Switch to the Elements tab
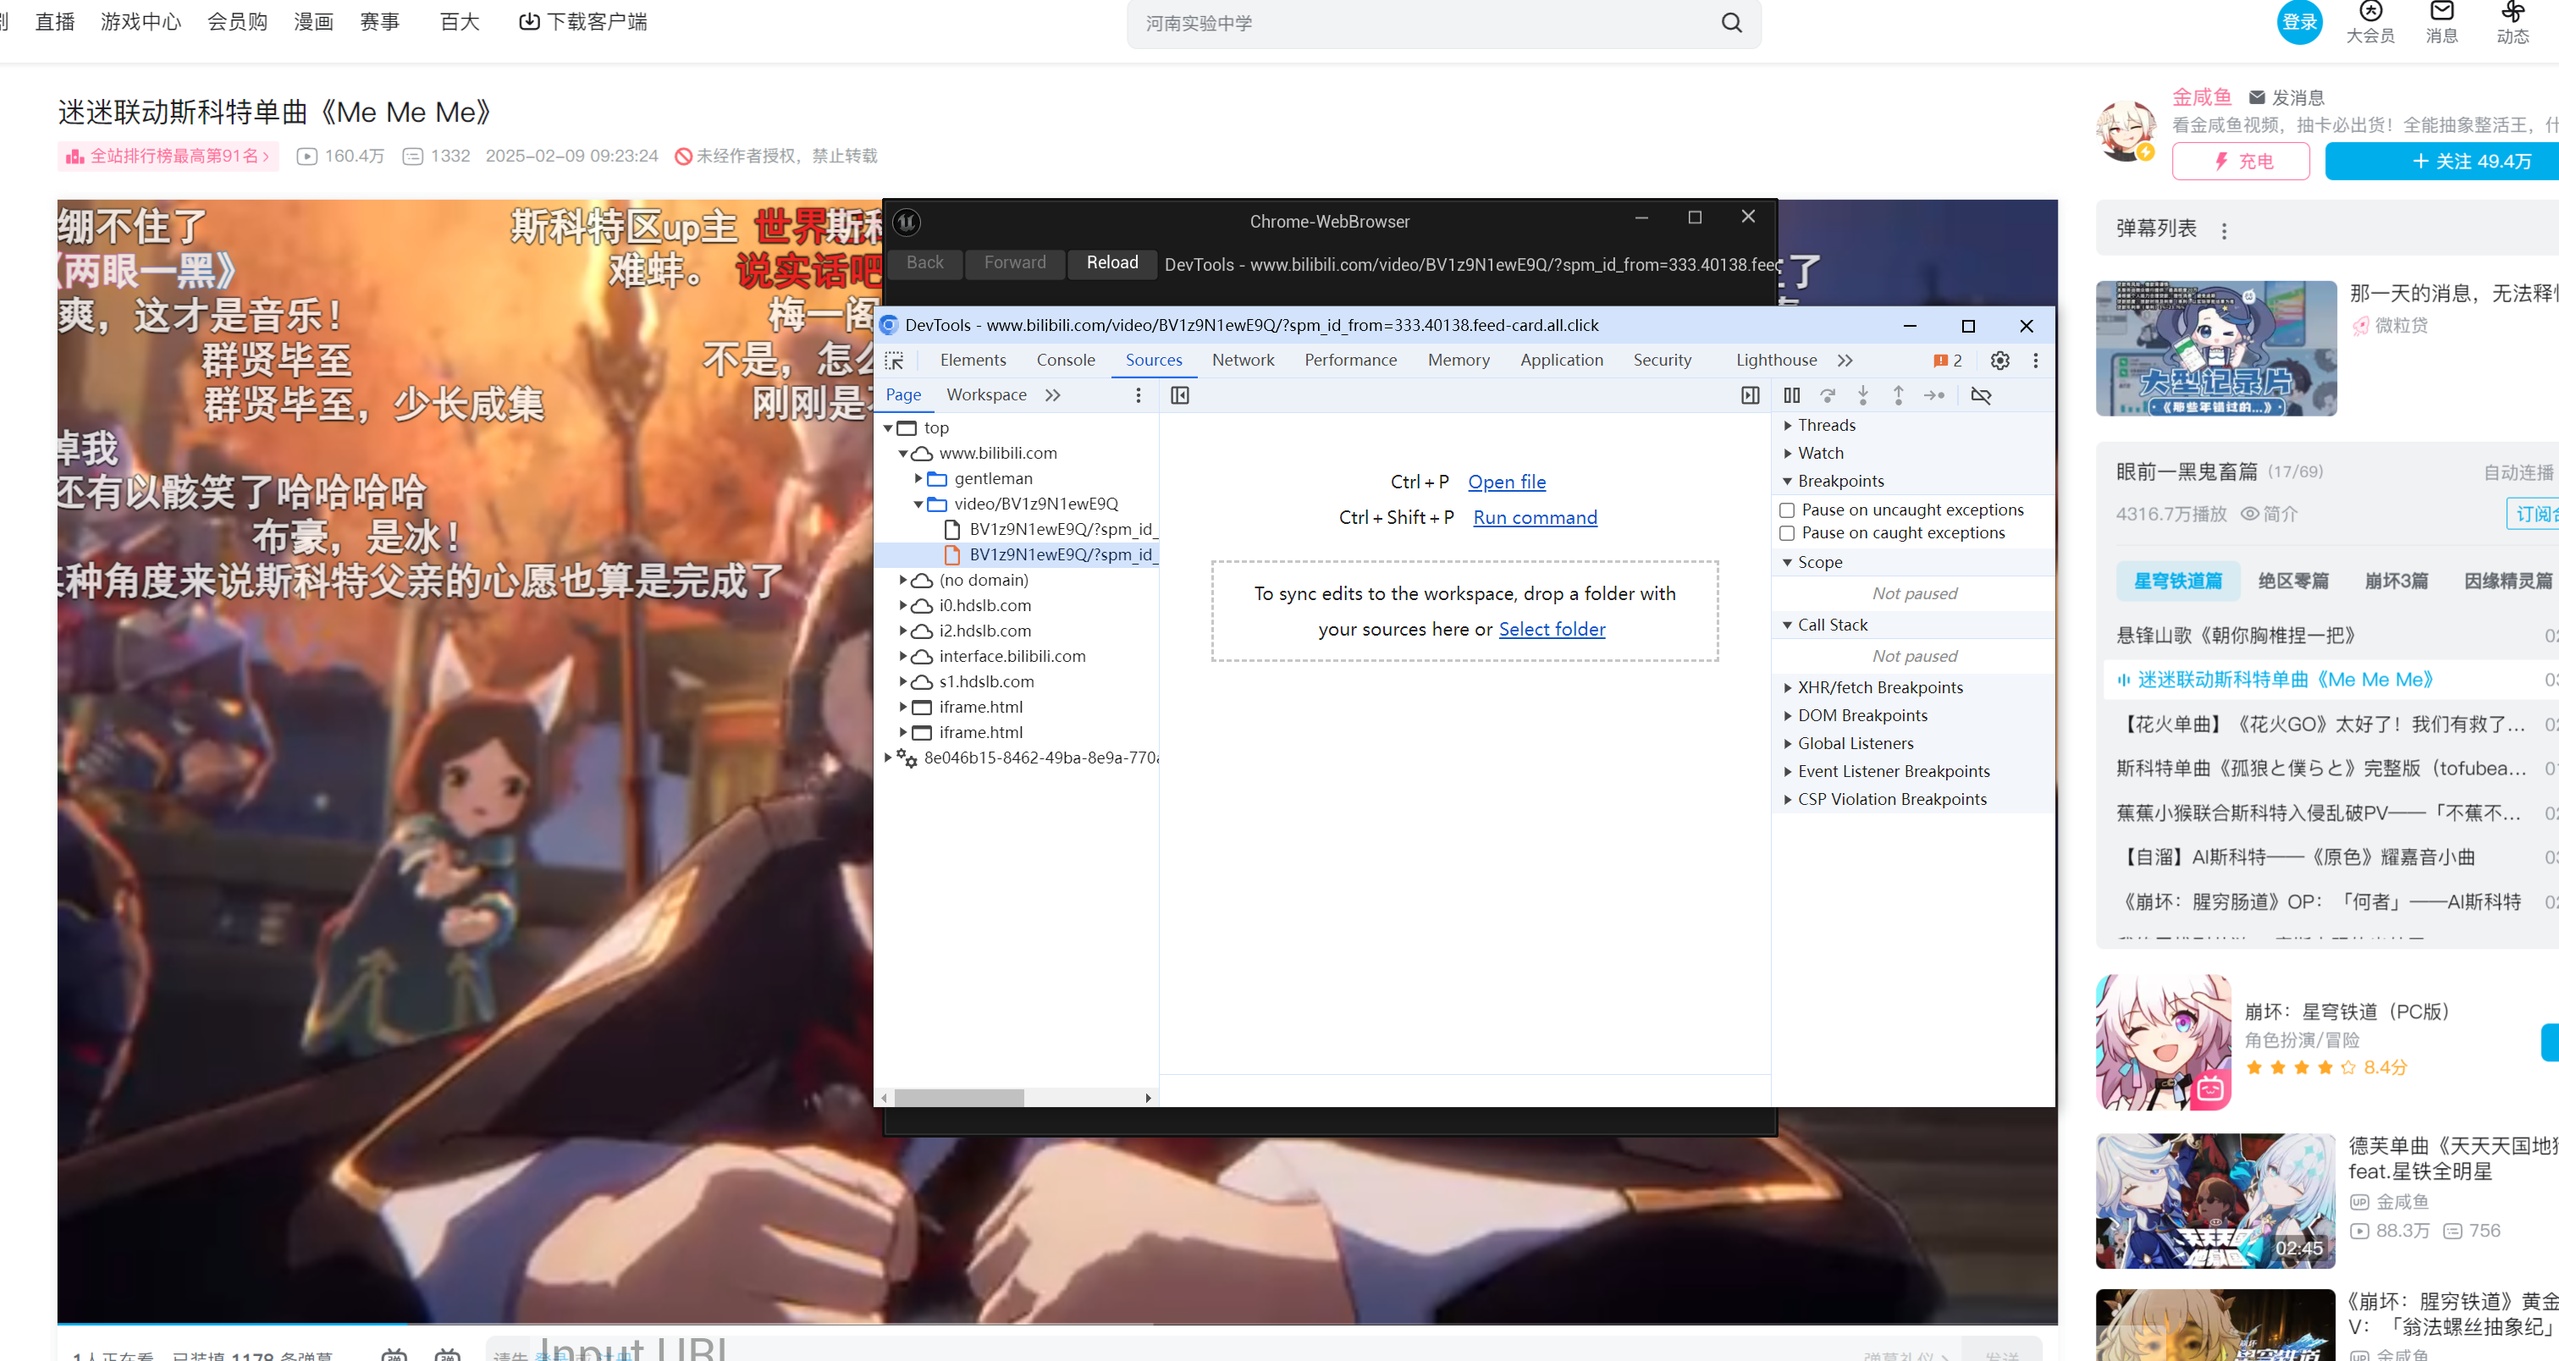 click(973, 360)
